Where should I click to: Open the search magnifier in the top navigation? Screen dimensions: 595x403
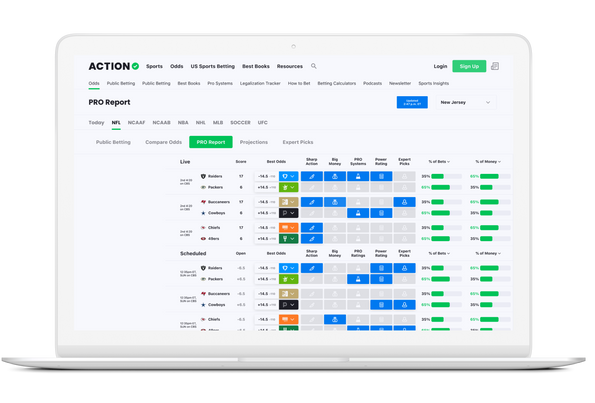pyautogui.click(x=313, y=66)
